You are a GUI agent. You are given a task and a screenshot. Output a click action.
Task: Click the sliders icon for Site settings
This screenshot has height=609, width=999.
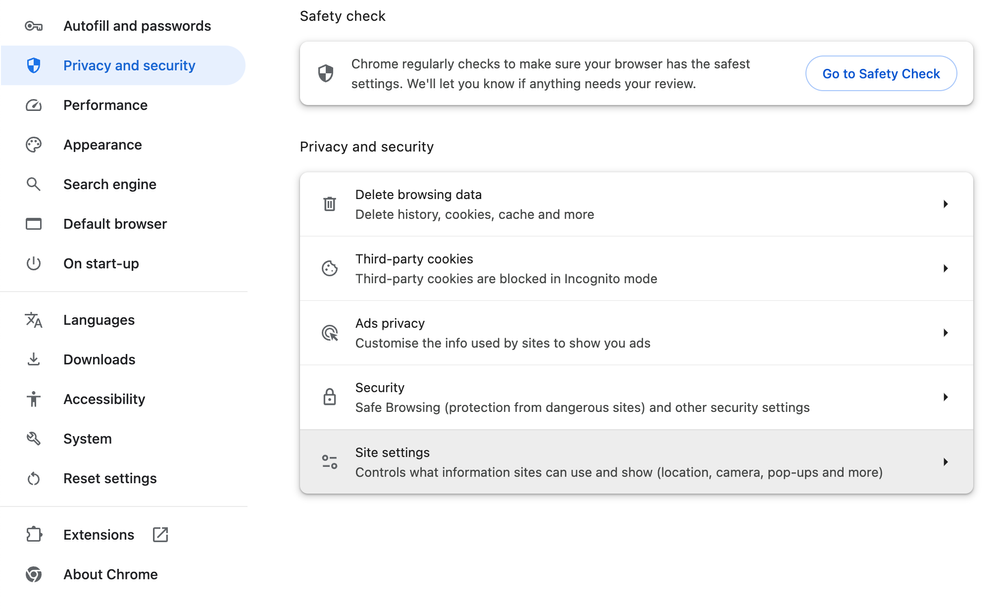[x=329, y=462]
